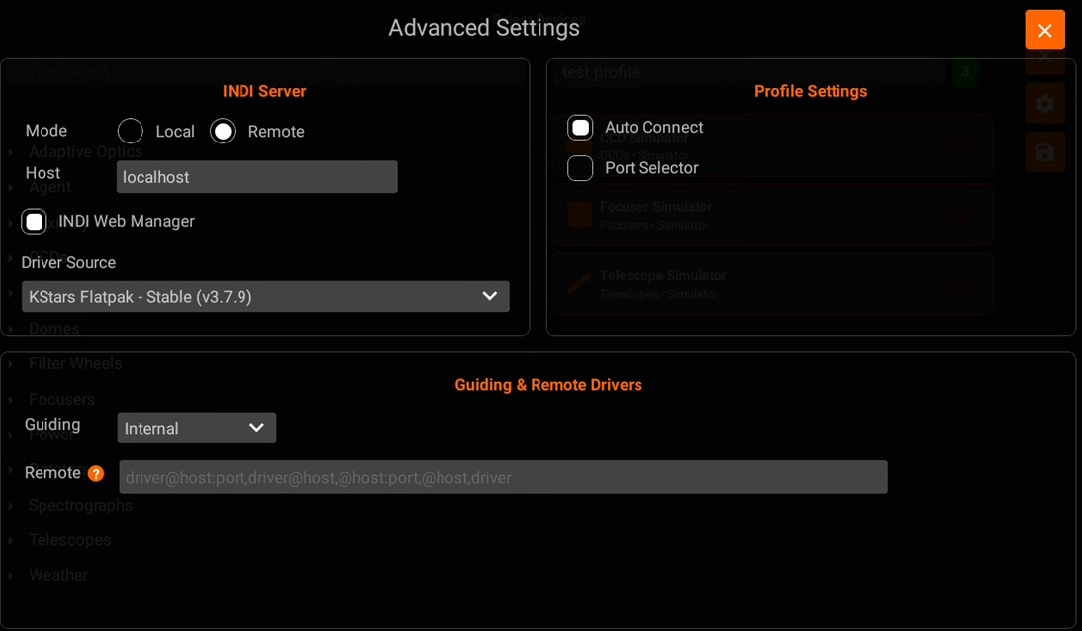Toggle the INDI Web Manager checkbox
1082x631 pixels.
(34, 222)
